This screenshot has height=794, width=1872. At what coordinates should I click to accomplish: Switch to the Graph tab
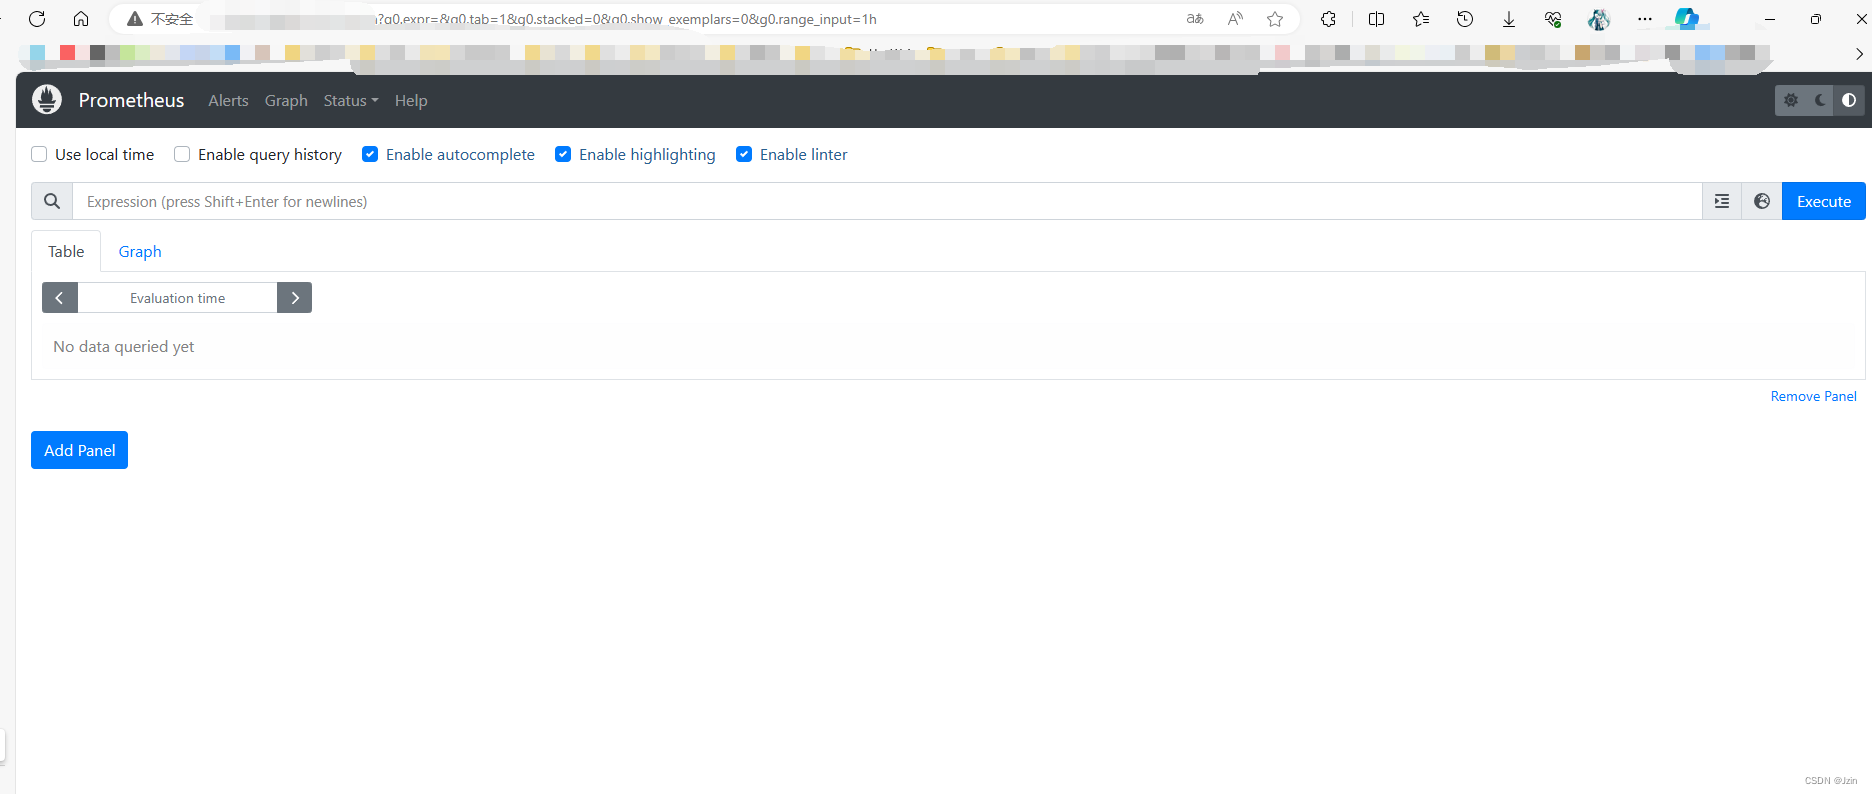tap(140, 251)
